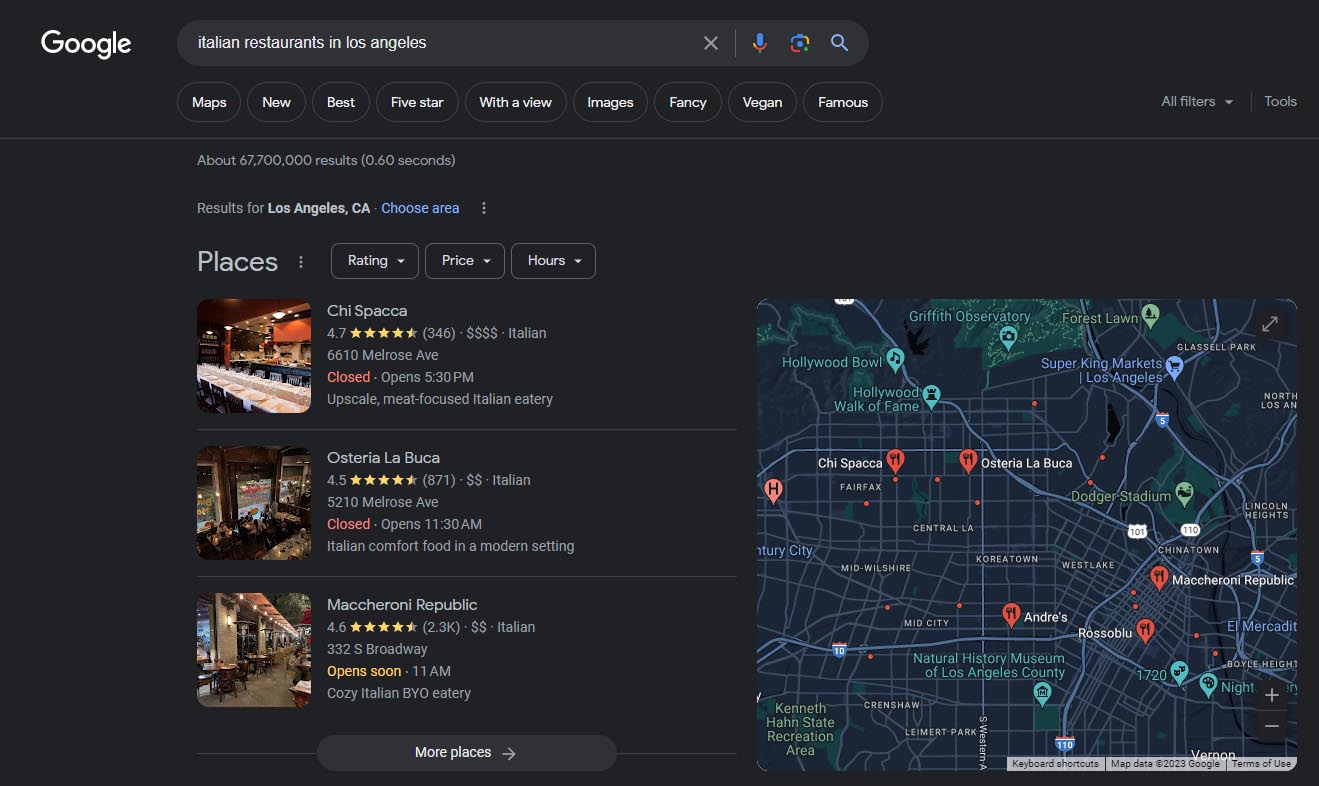The height and width of the screenshot is (786, 1319).
Task: Click the 'Opens soon' status text
Action: (x=364, y=671)
